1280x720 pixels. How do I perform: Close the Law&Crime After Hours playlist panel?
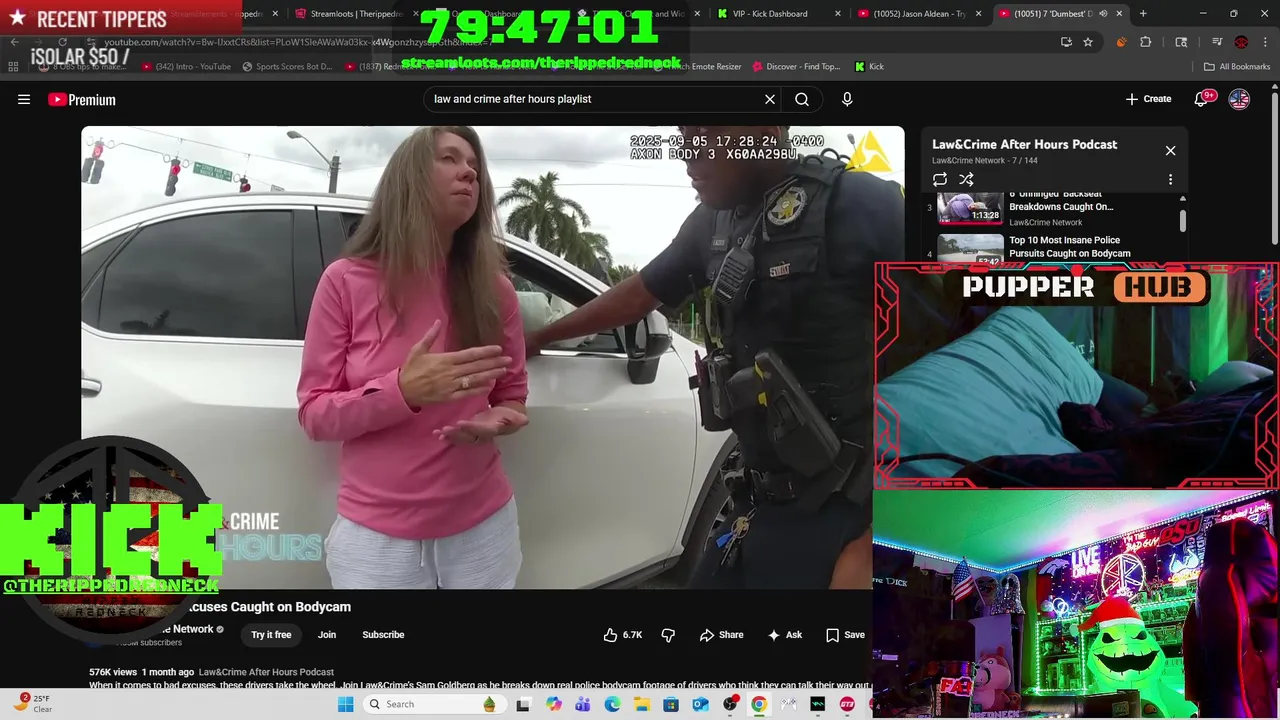[1170, 151]
